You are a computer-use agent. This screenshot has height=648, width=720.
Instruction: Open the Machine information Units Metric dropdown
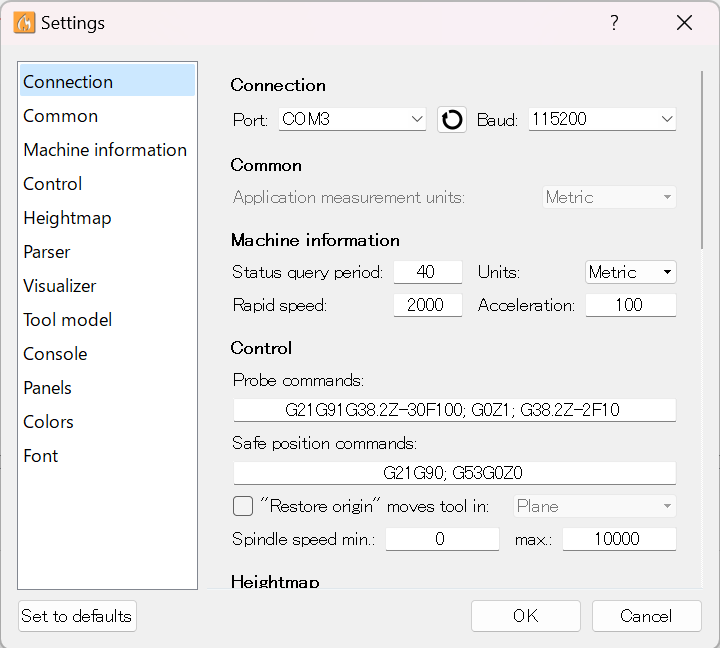tap(630, 272)
